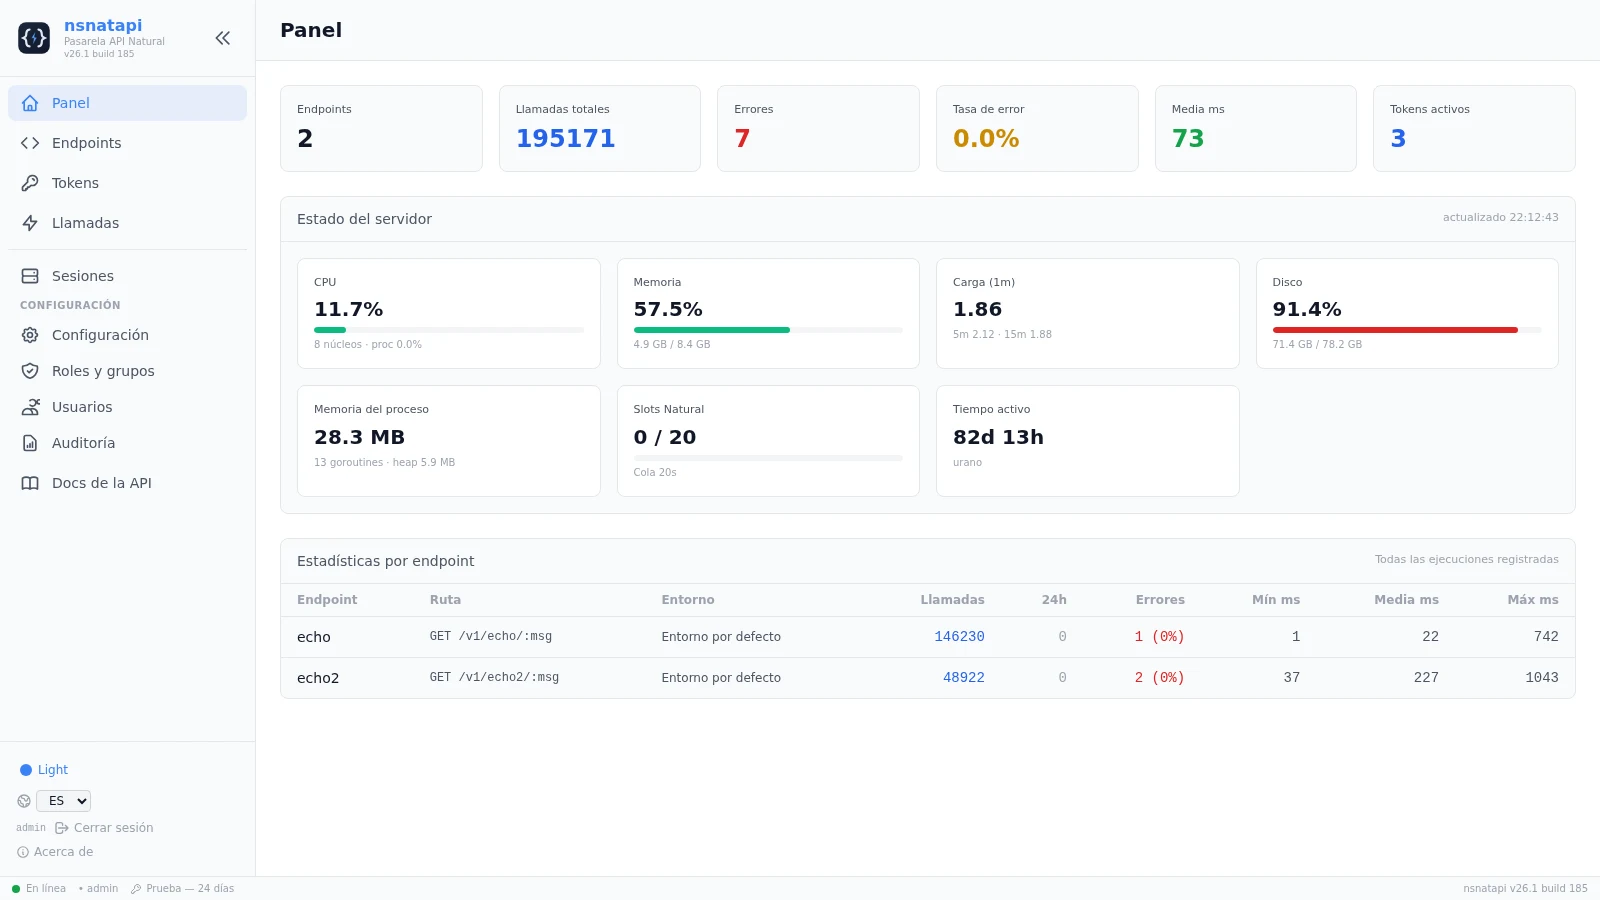This screenshot has height=900, width=1600.
Task: Open the echo2 endpoint name
Action: click(x=318, y=678)
